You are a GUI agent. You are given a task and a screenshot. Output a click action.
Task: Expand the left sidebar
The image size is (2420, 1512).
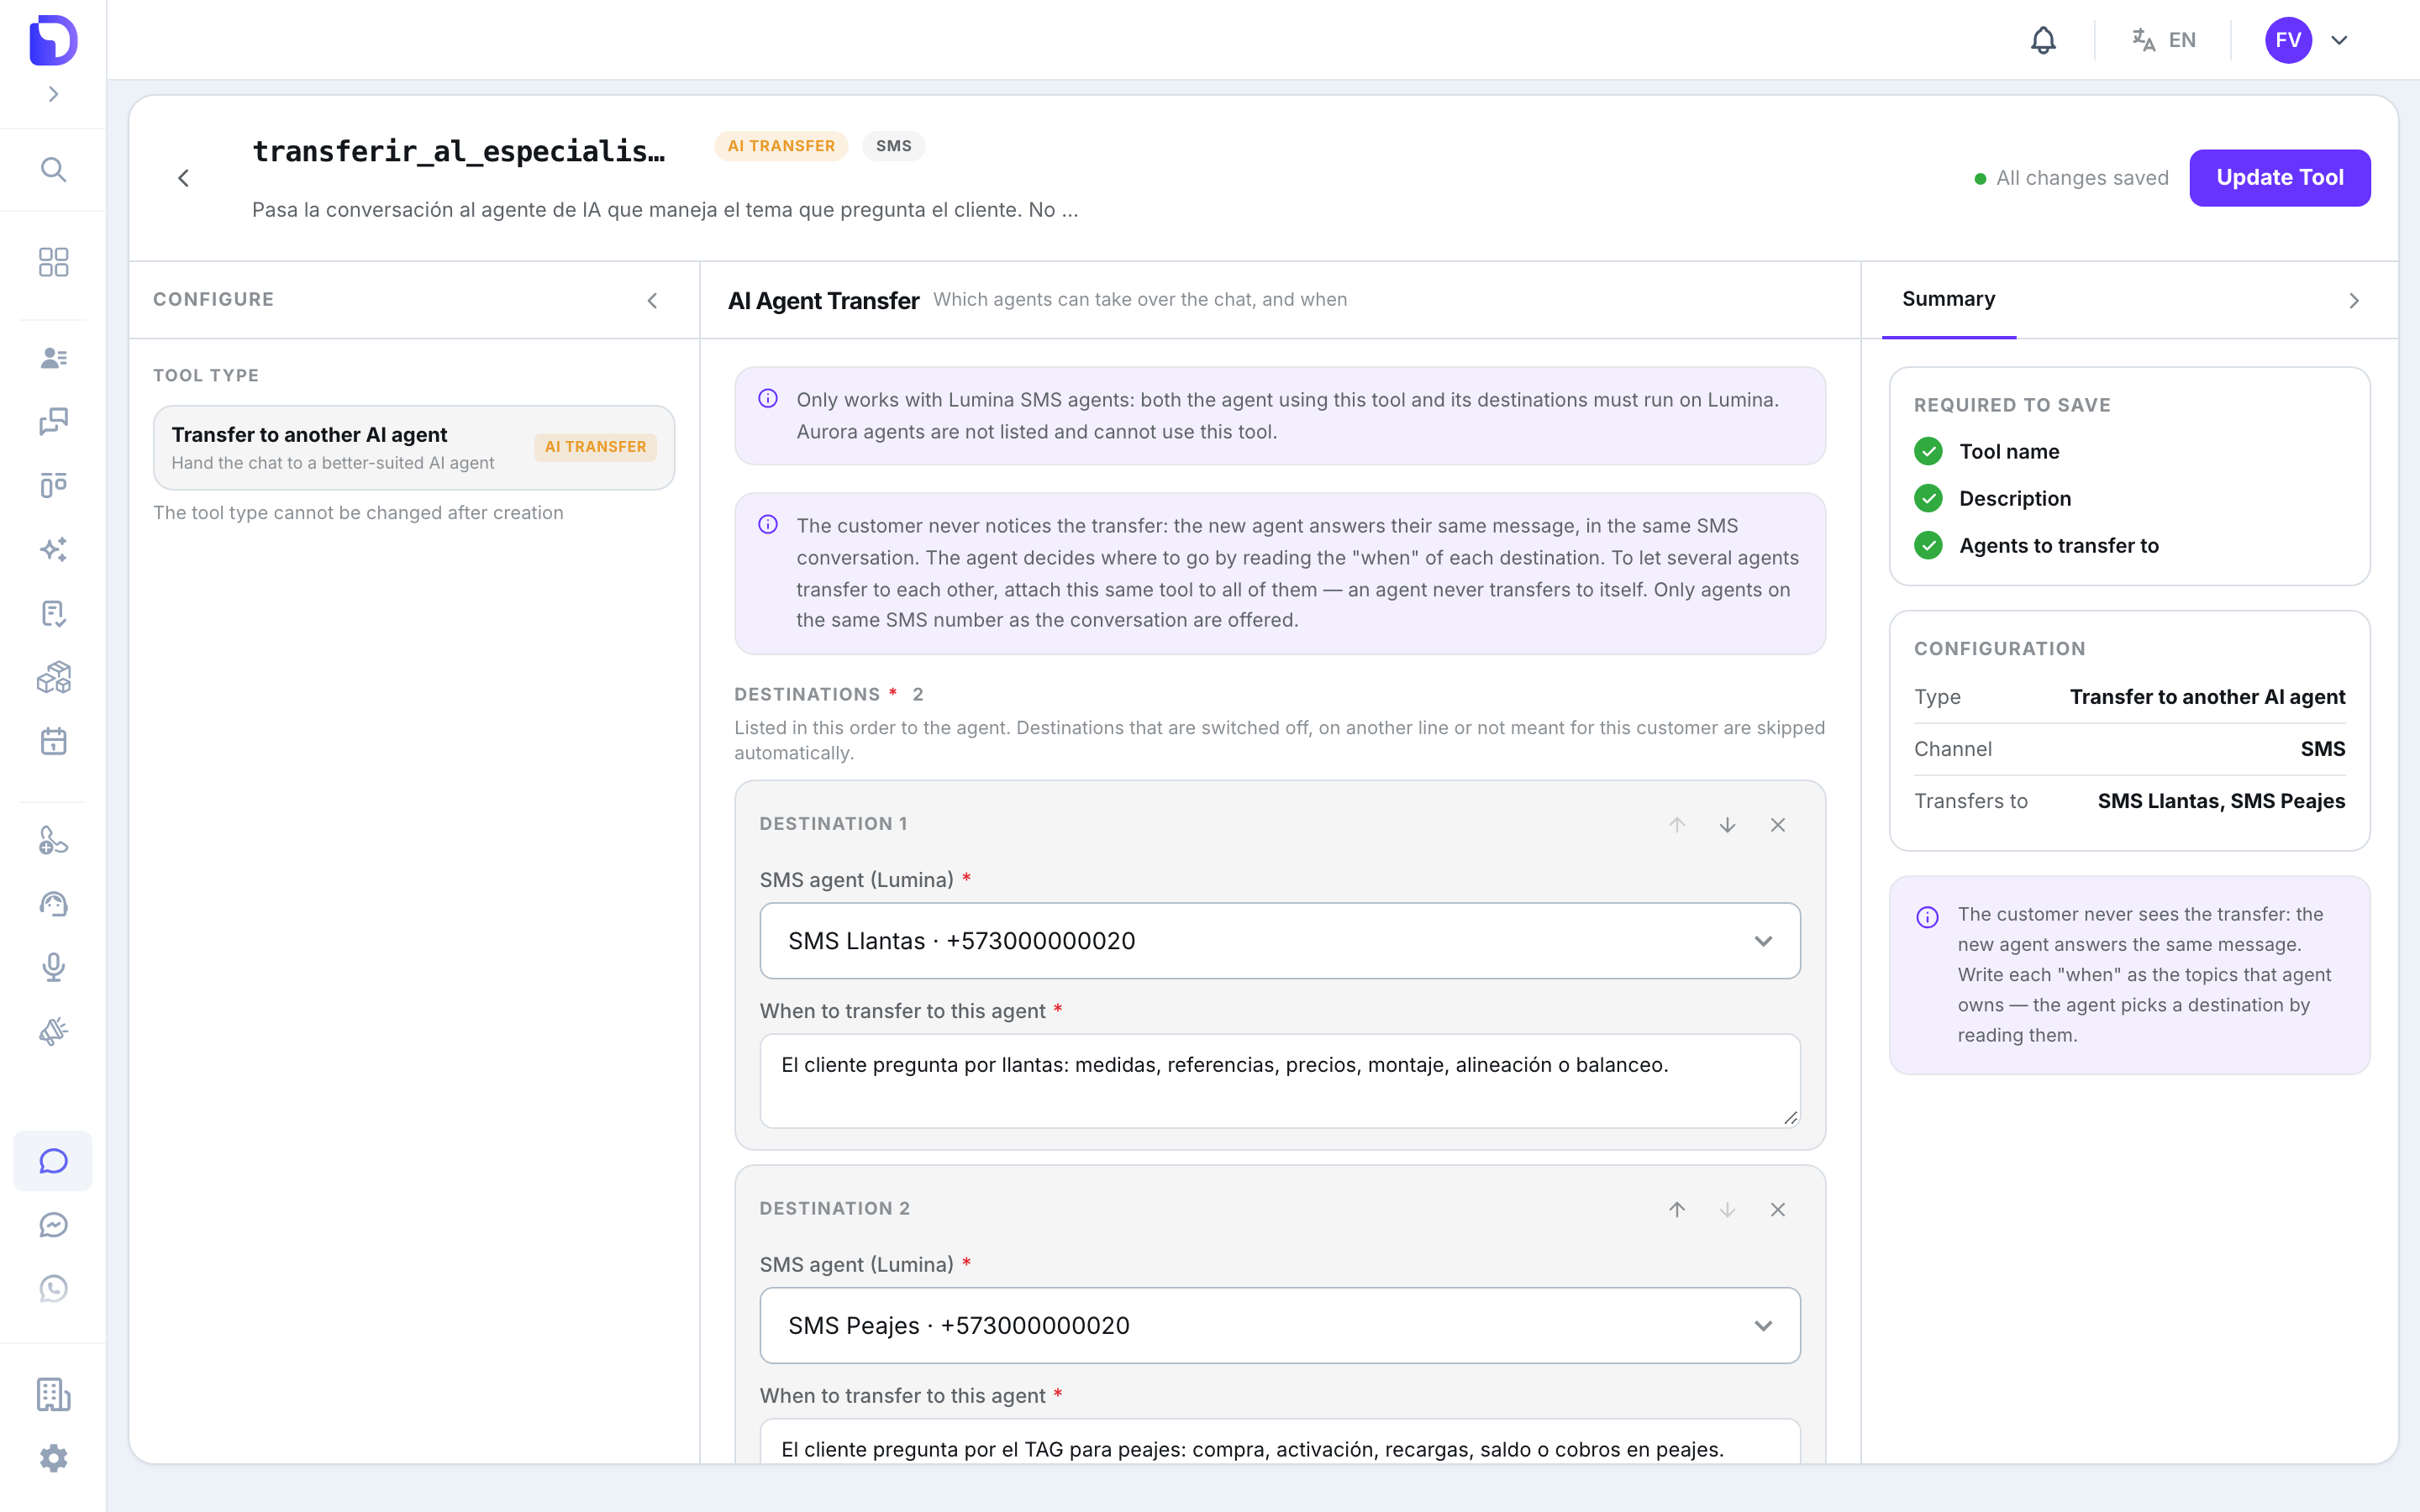pyautogui.click(x=53, y=94)
